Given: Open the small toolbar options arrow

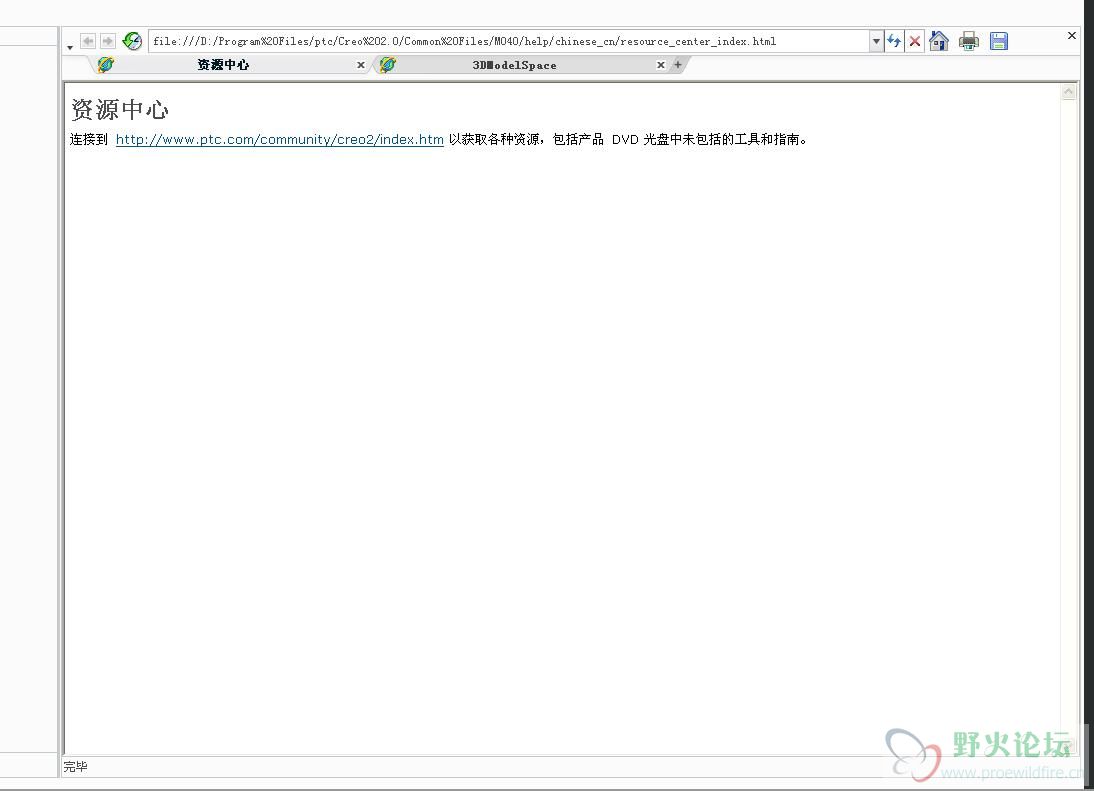Looking at the screenshot, I should [x=70, y=47].
